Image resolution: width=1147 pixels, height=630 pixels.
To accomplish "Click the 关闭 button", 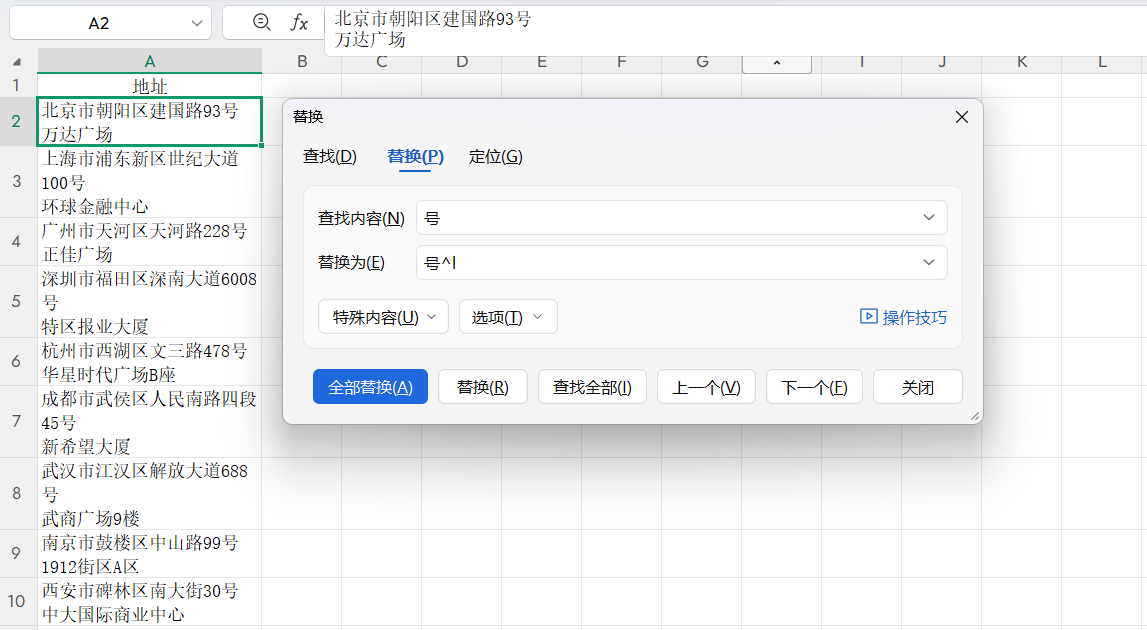I will 918,386.
